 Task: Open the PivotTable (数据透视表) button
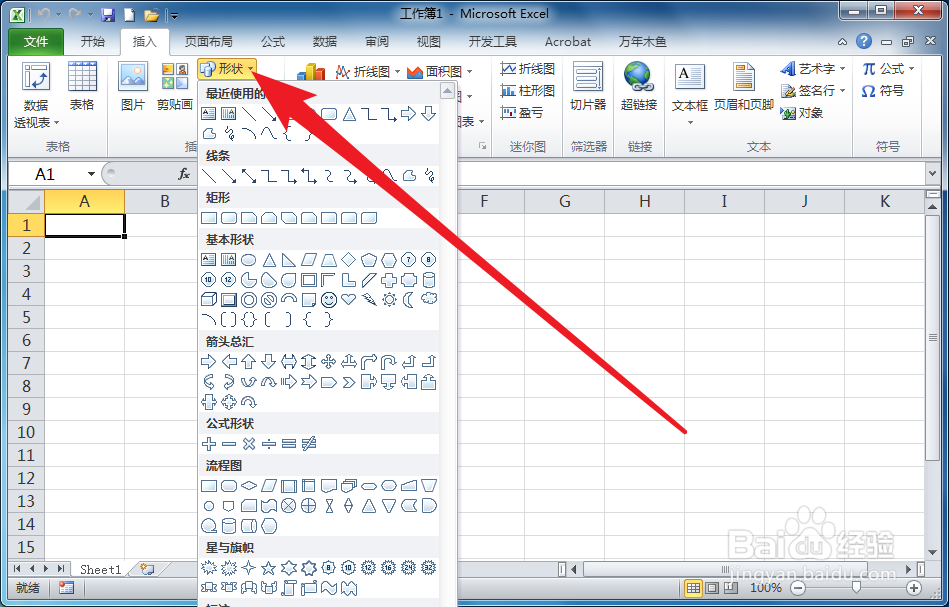point(36,94)
